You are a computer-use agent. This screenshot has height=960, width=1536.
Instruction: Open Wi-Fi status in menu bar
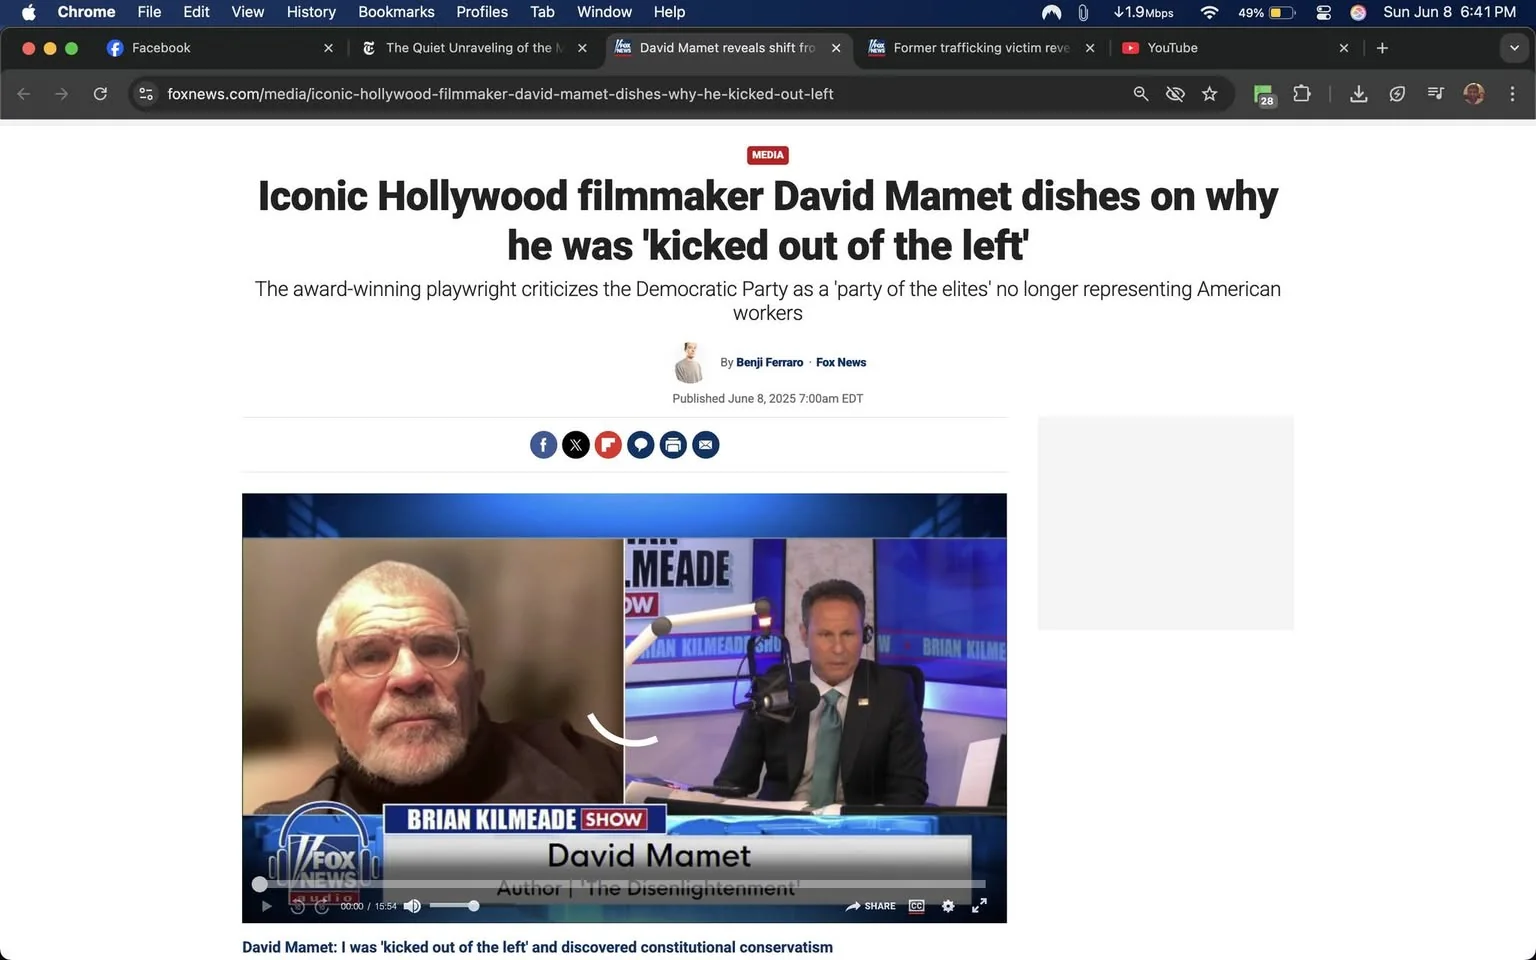click(x=1209, y=12)
